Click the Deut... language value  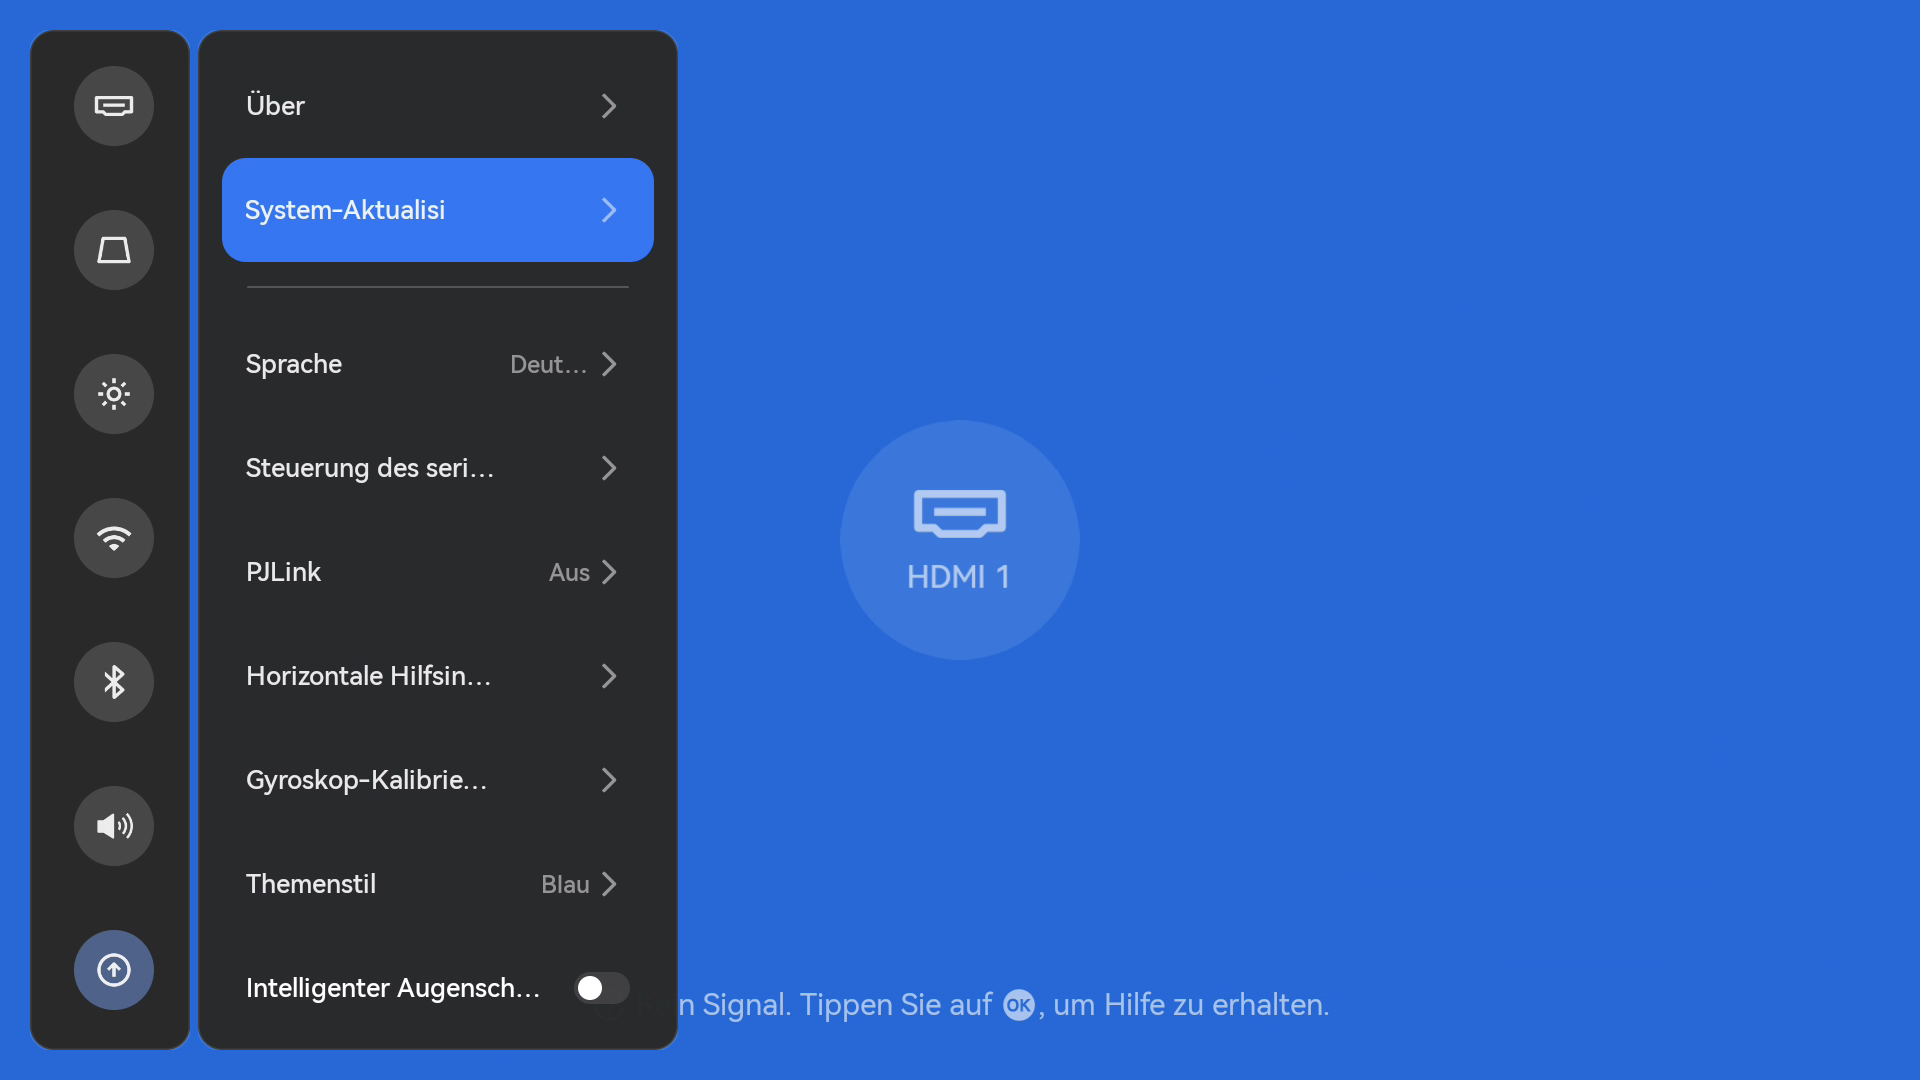pyautogui.click(x=548, y=364)
